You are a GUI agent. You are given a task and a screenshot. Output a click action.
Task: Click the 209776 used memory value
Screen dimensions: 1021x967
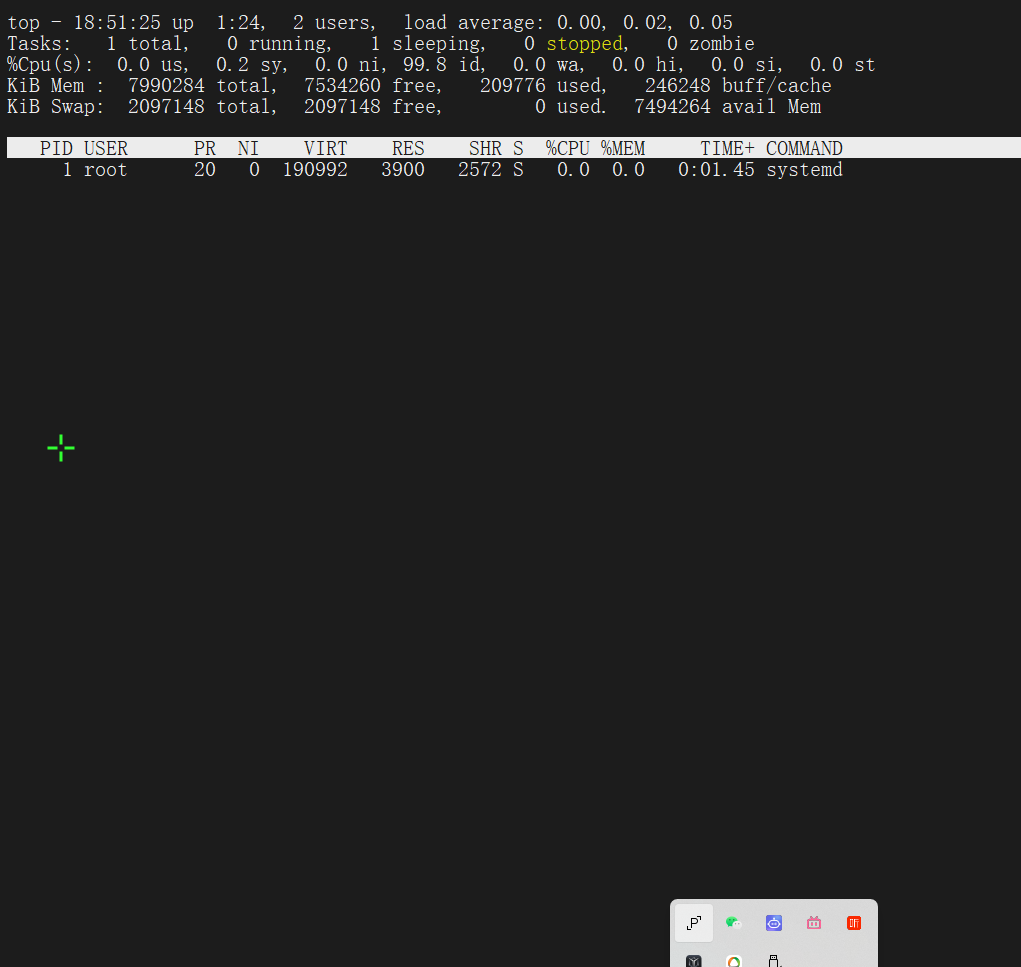click(512, 86)
